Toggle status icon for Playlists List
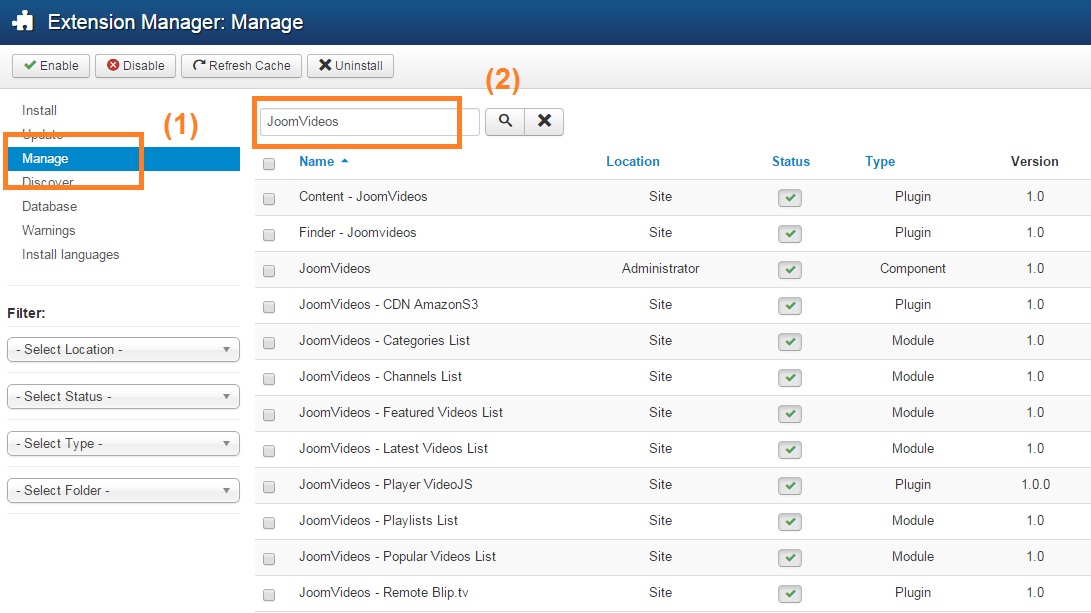 click(790, 522)
